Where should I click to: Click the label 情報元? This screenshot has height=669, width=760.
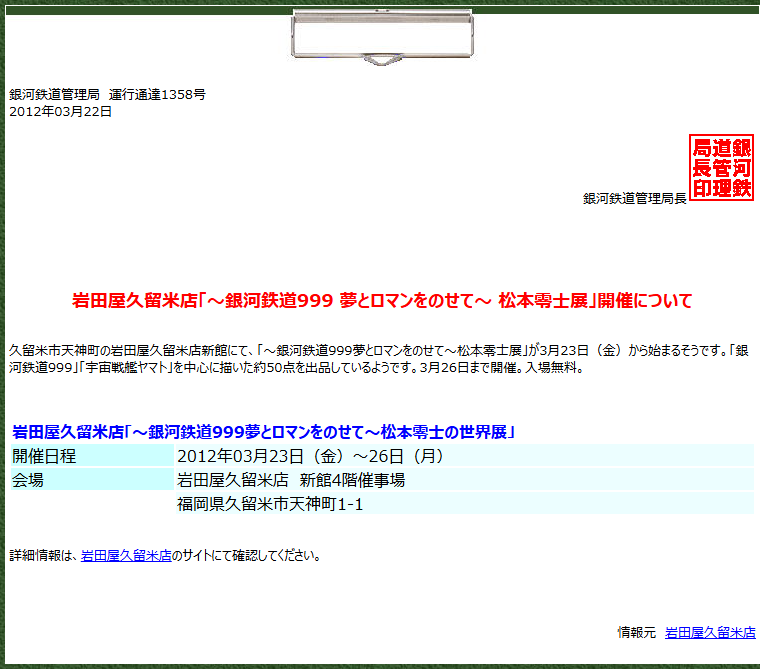coord(636,633)
